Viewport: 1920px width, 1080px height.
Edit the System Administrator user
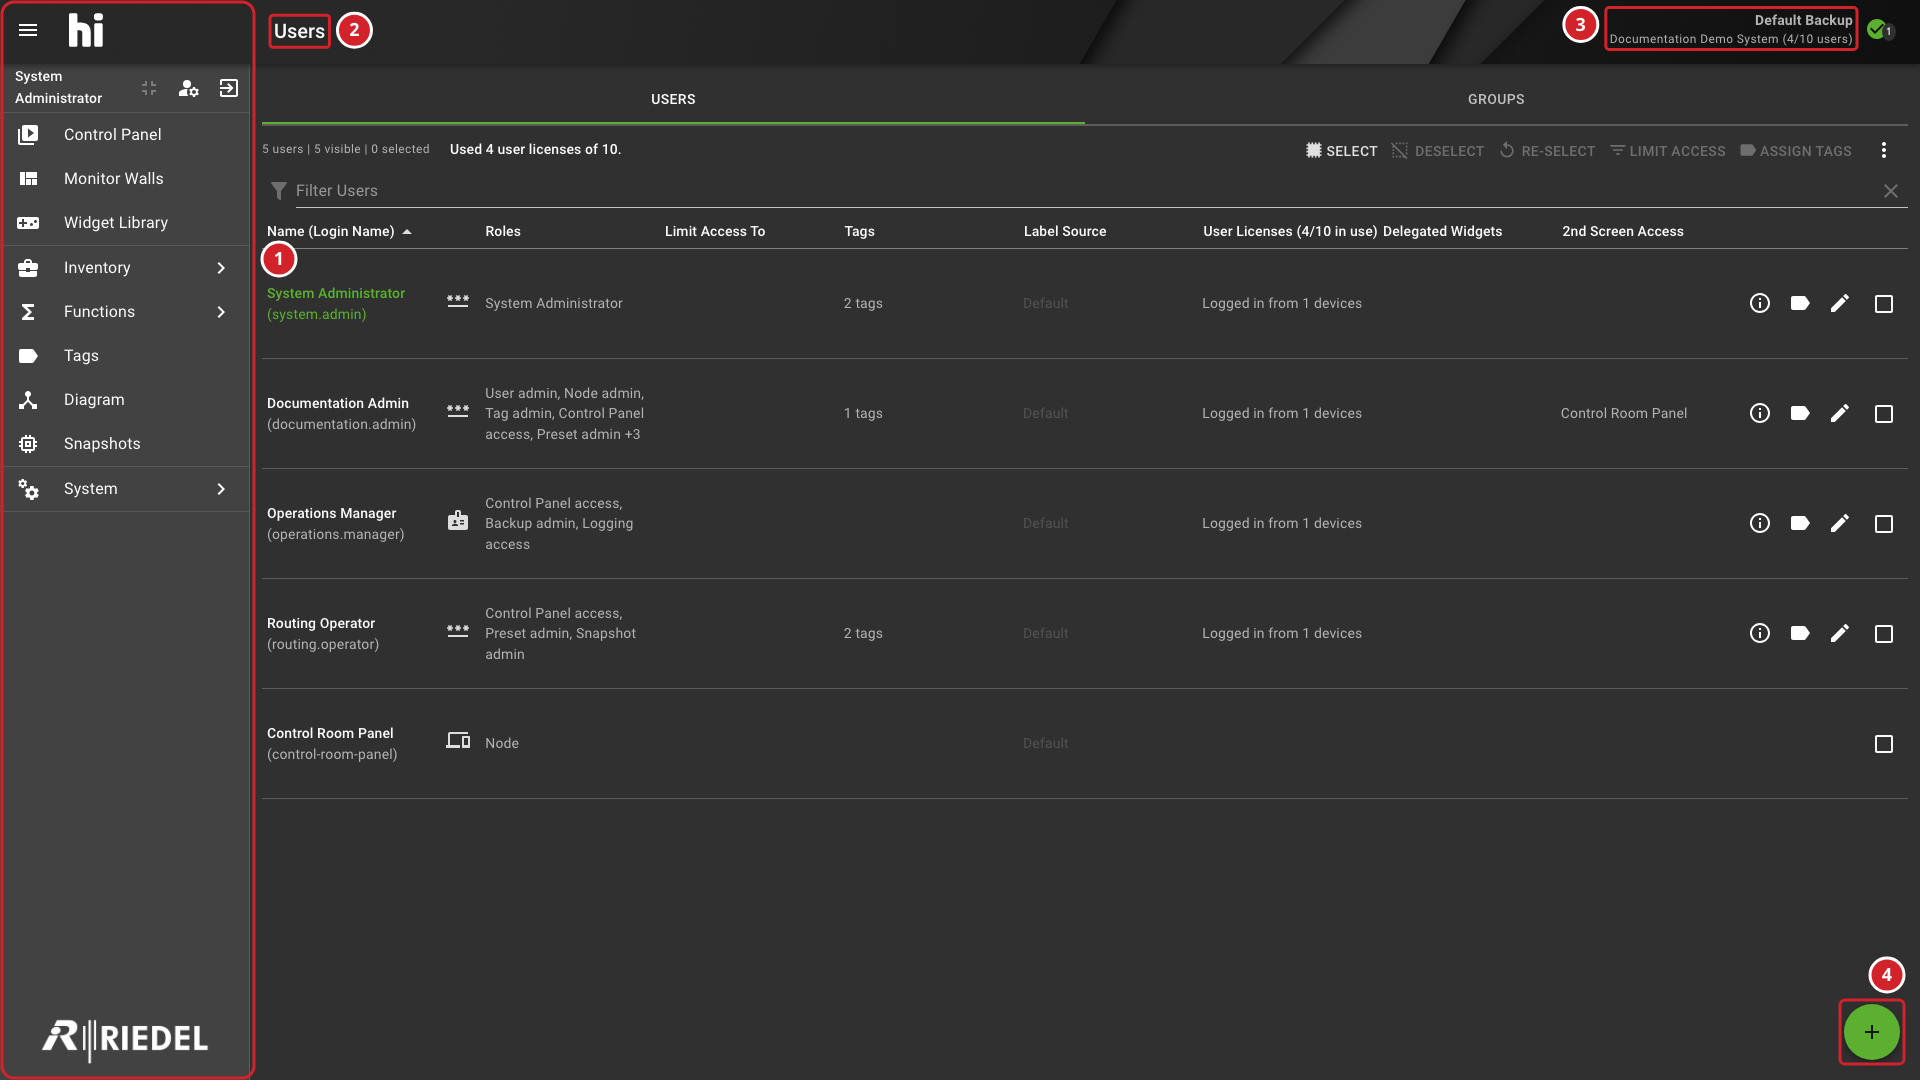pos(1839,303)
